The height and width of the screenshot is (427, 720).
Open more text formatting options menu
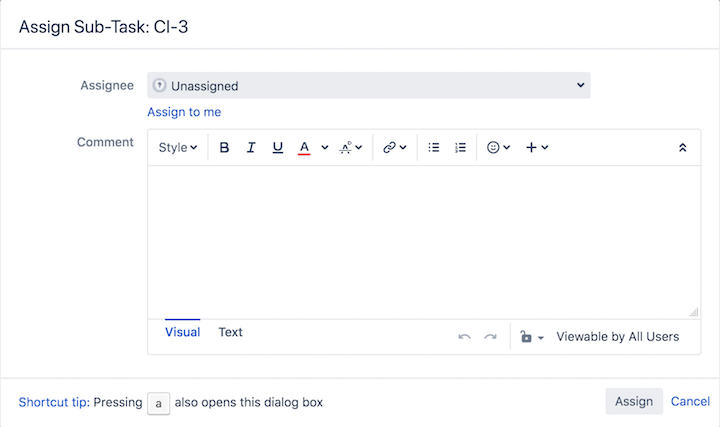point(351,147)
